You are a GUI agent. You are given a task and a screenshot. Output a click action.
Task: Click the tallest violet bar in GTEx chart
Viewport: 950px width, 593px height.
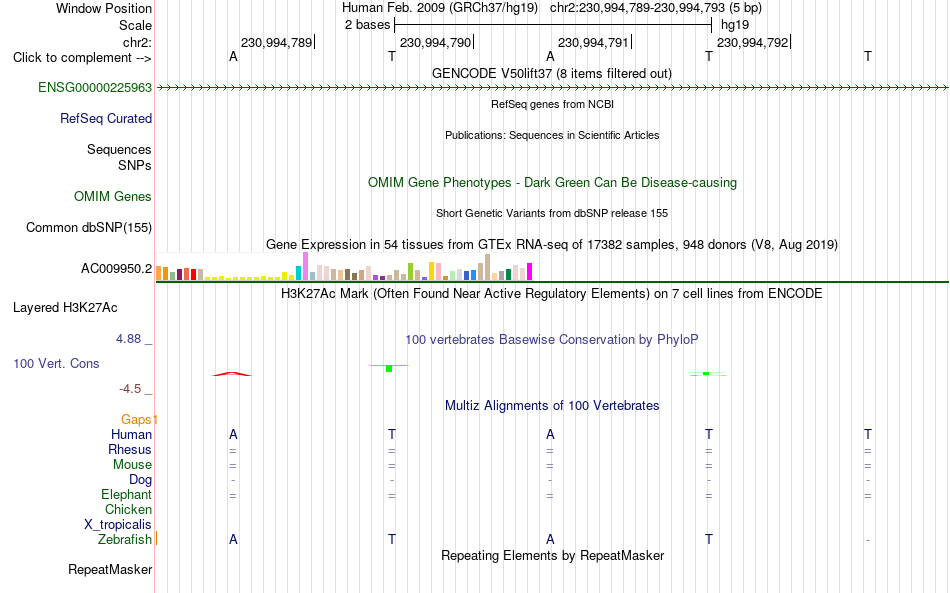(305, 266)
